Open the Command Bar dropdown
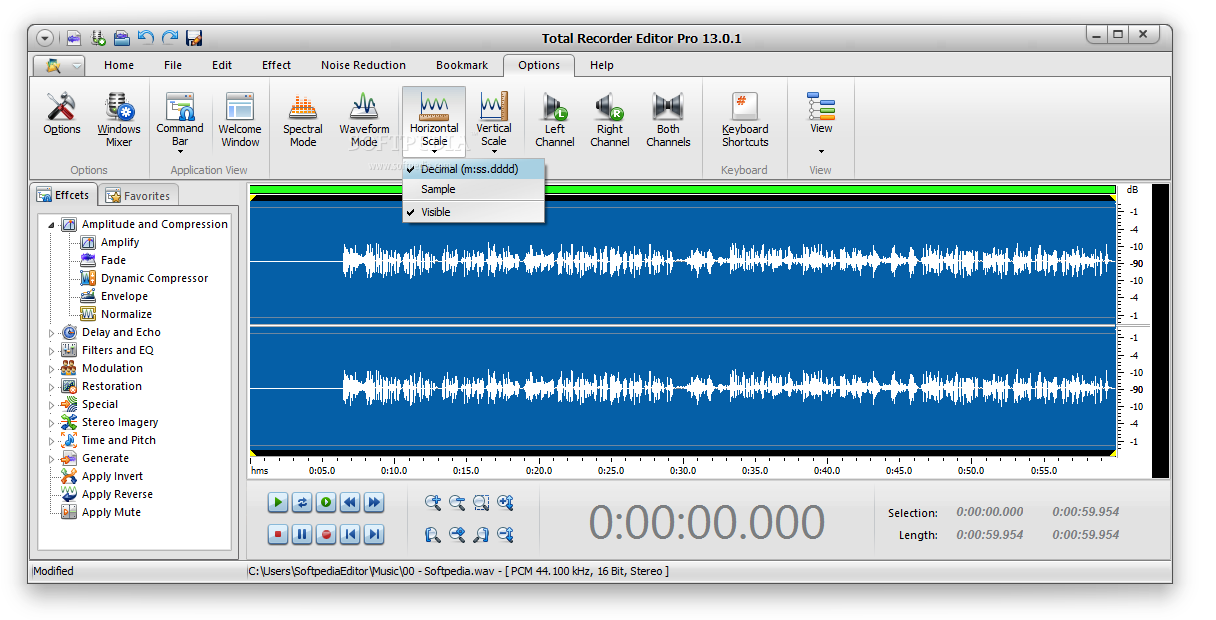Viewport: 1216px width, 620px height. 180,121
